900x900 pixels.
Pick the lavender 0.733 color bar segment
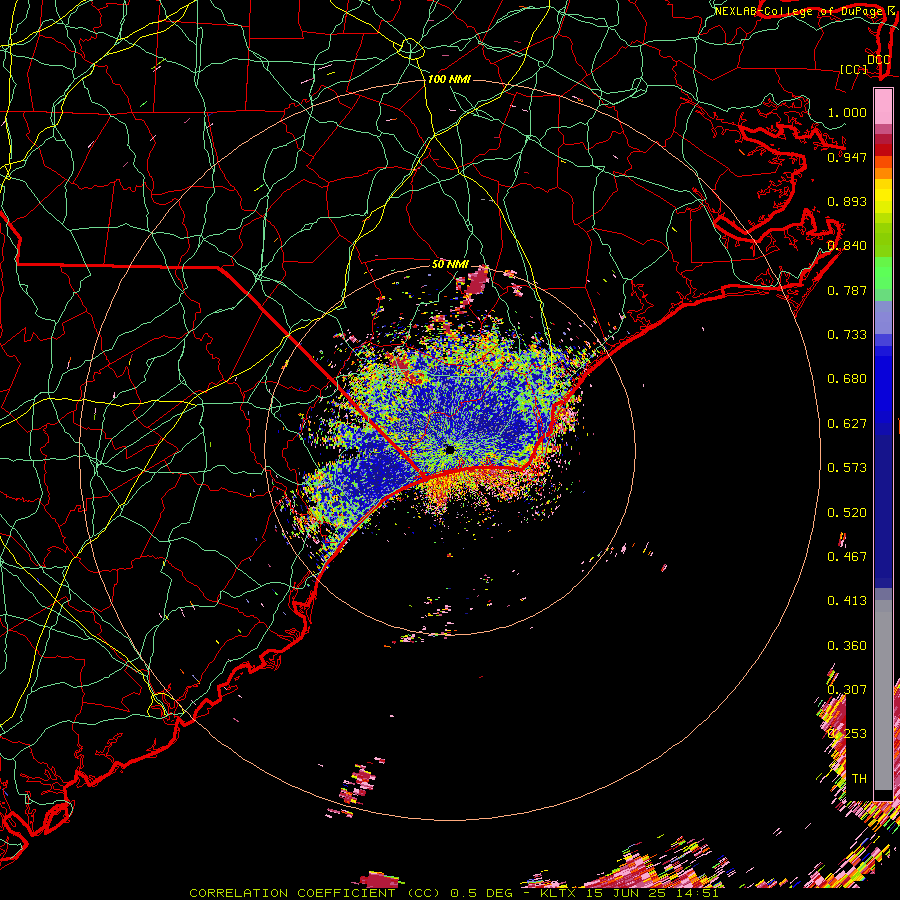click(883, 317)
